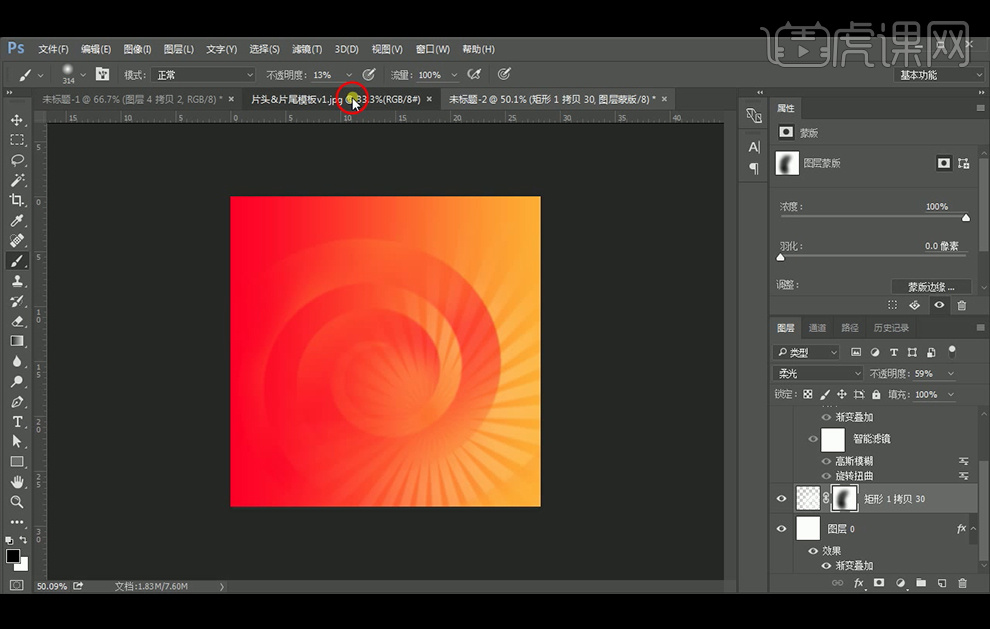Click the 浓度 slider handle
990x629 pixels.
click(966, 217)
